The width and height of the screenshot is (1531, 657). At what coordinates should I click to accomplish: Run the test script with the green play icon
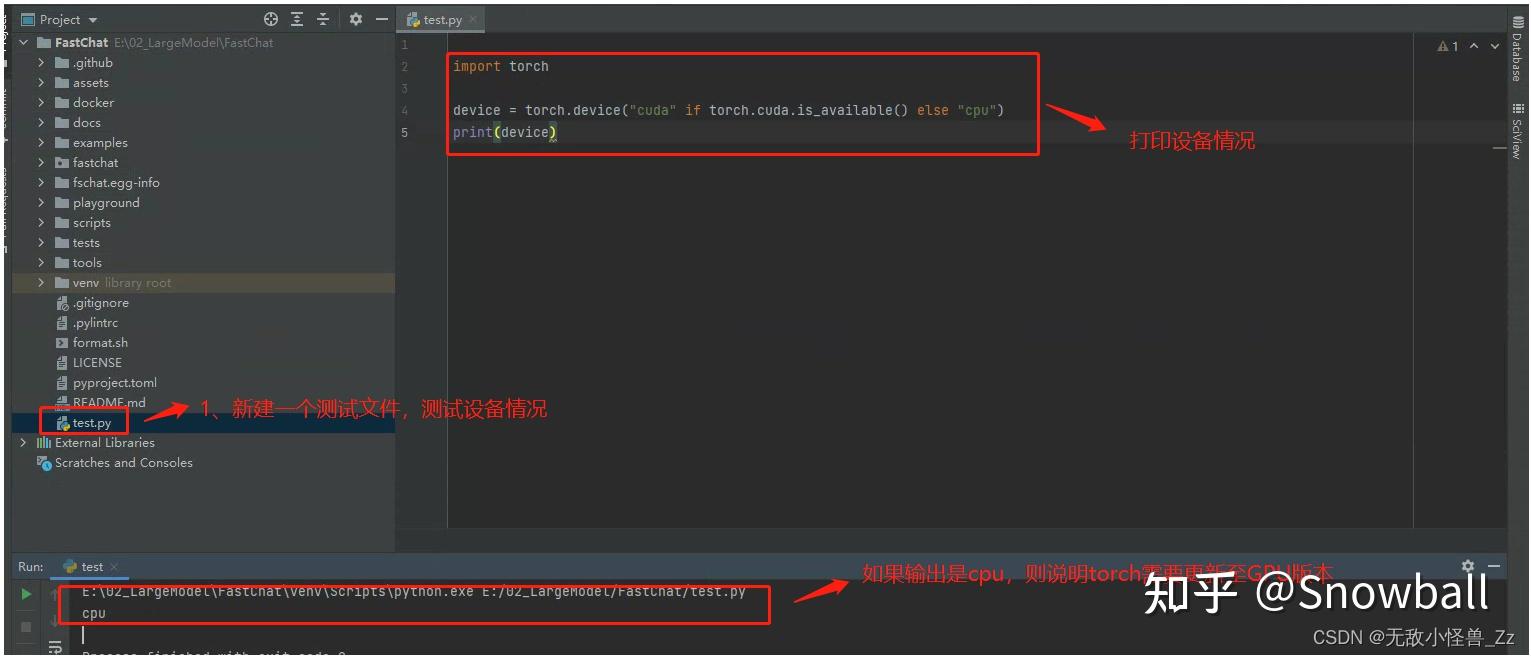point(27,594)
